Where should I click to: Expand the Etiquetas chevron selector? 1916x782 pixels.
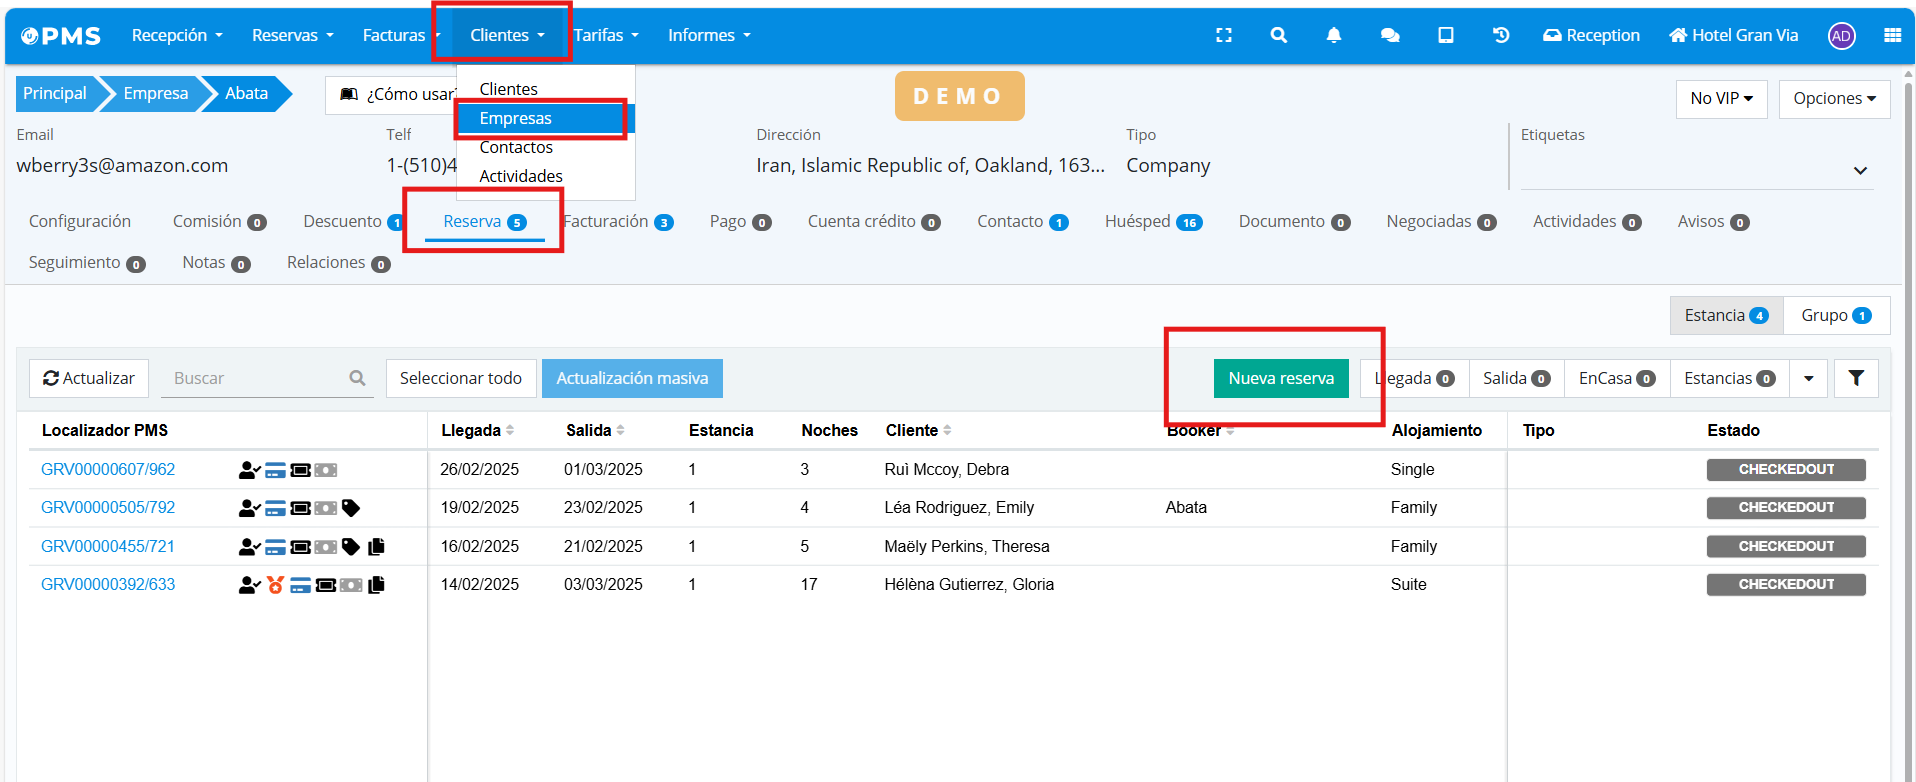[x=1860, y=171]
